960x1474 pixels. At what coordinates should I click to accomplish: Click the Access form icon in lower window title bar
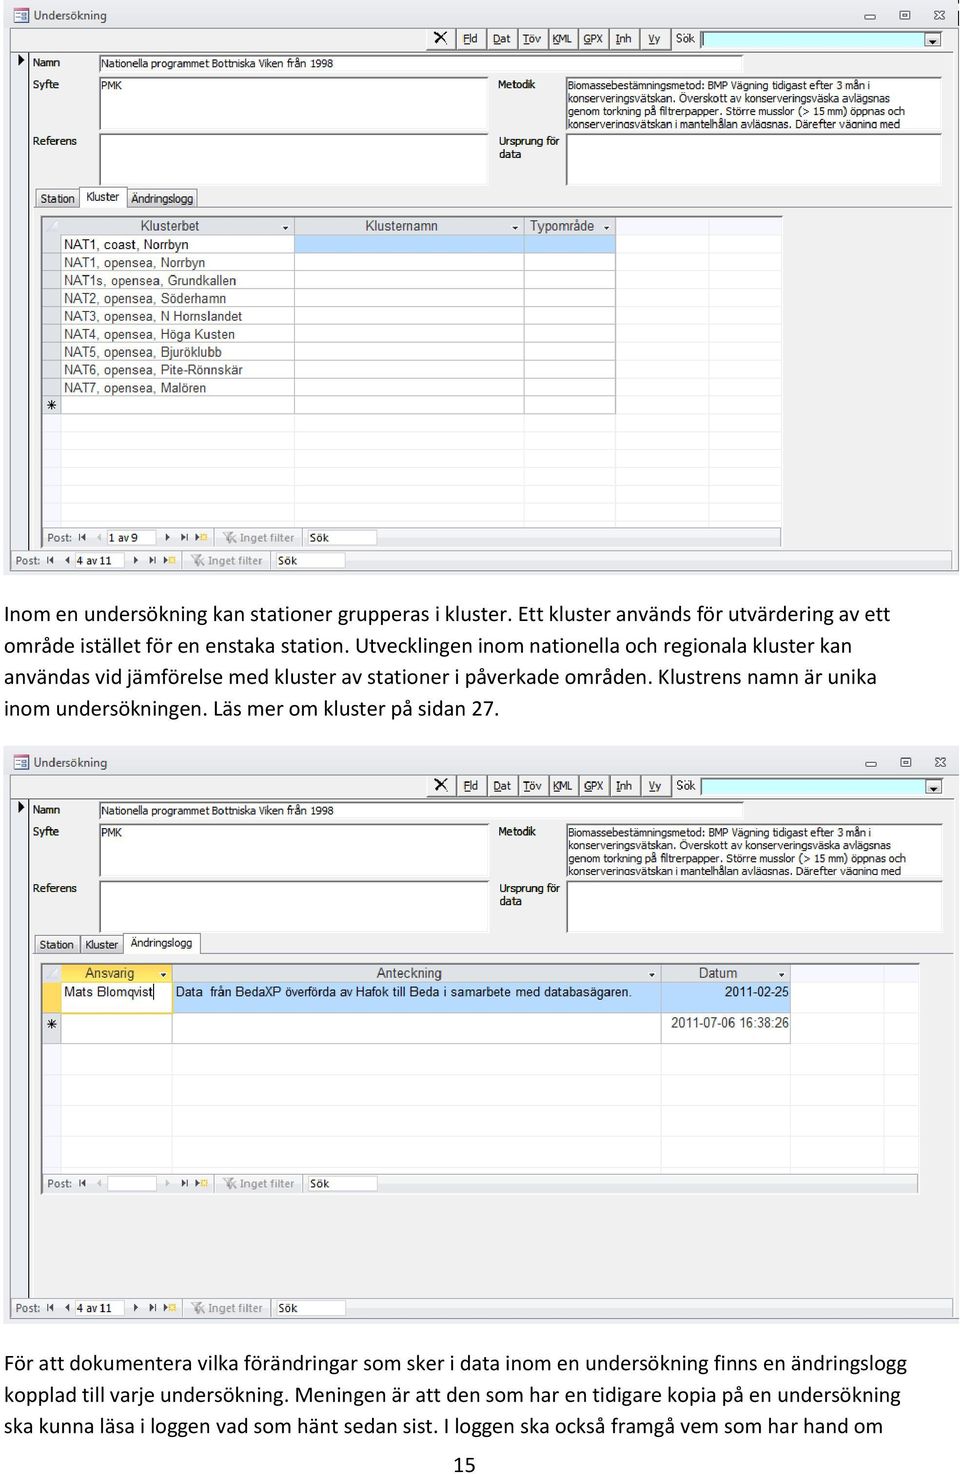pos(20,763)
